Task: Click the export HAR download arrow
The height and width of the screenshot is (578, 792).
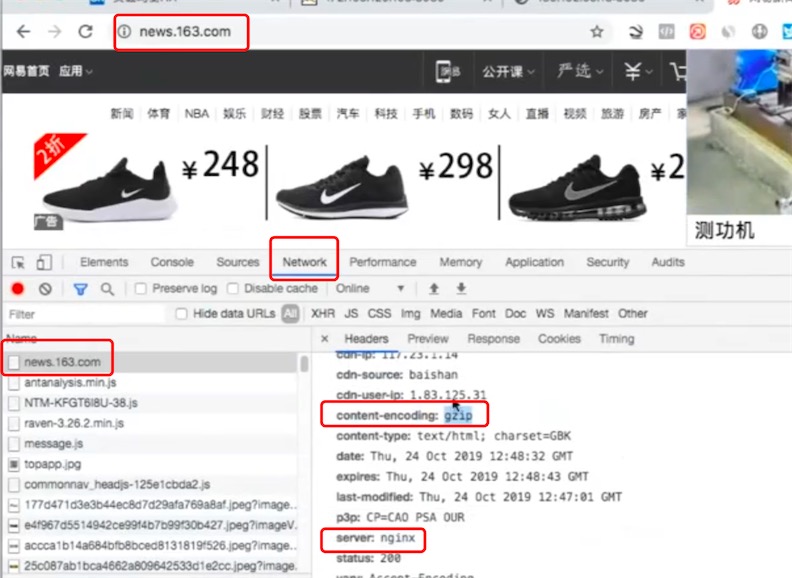Action: pos(461,288)
